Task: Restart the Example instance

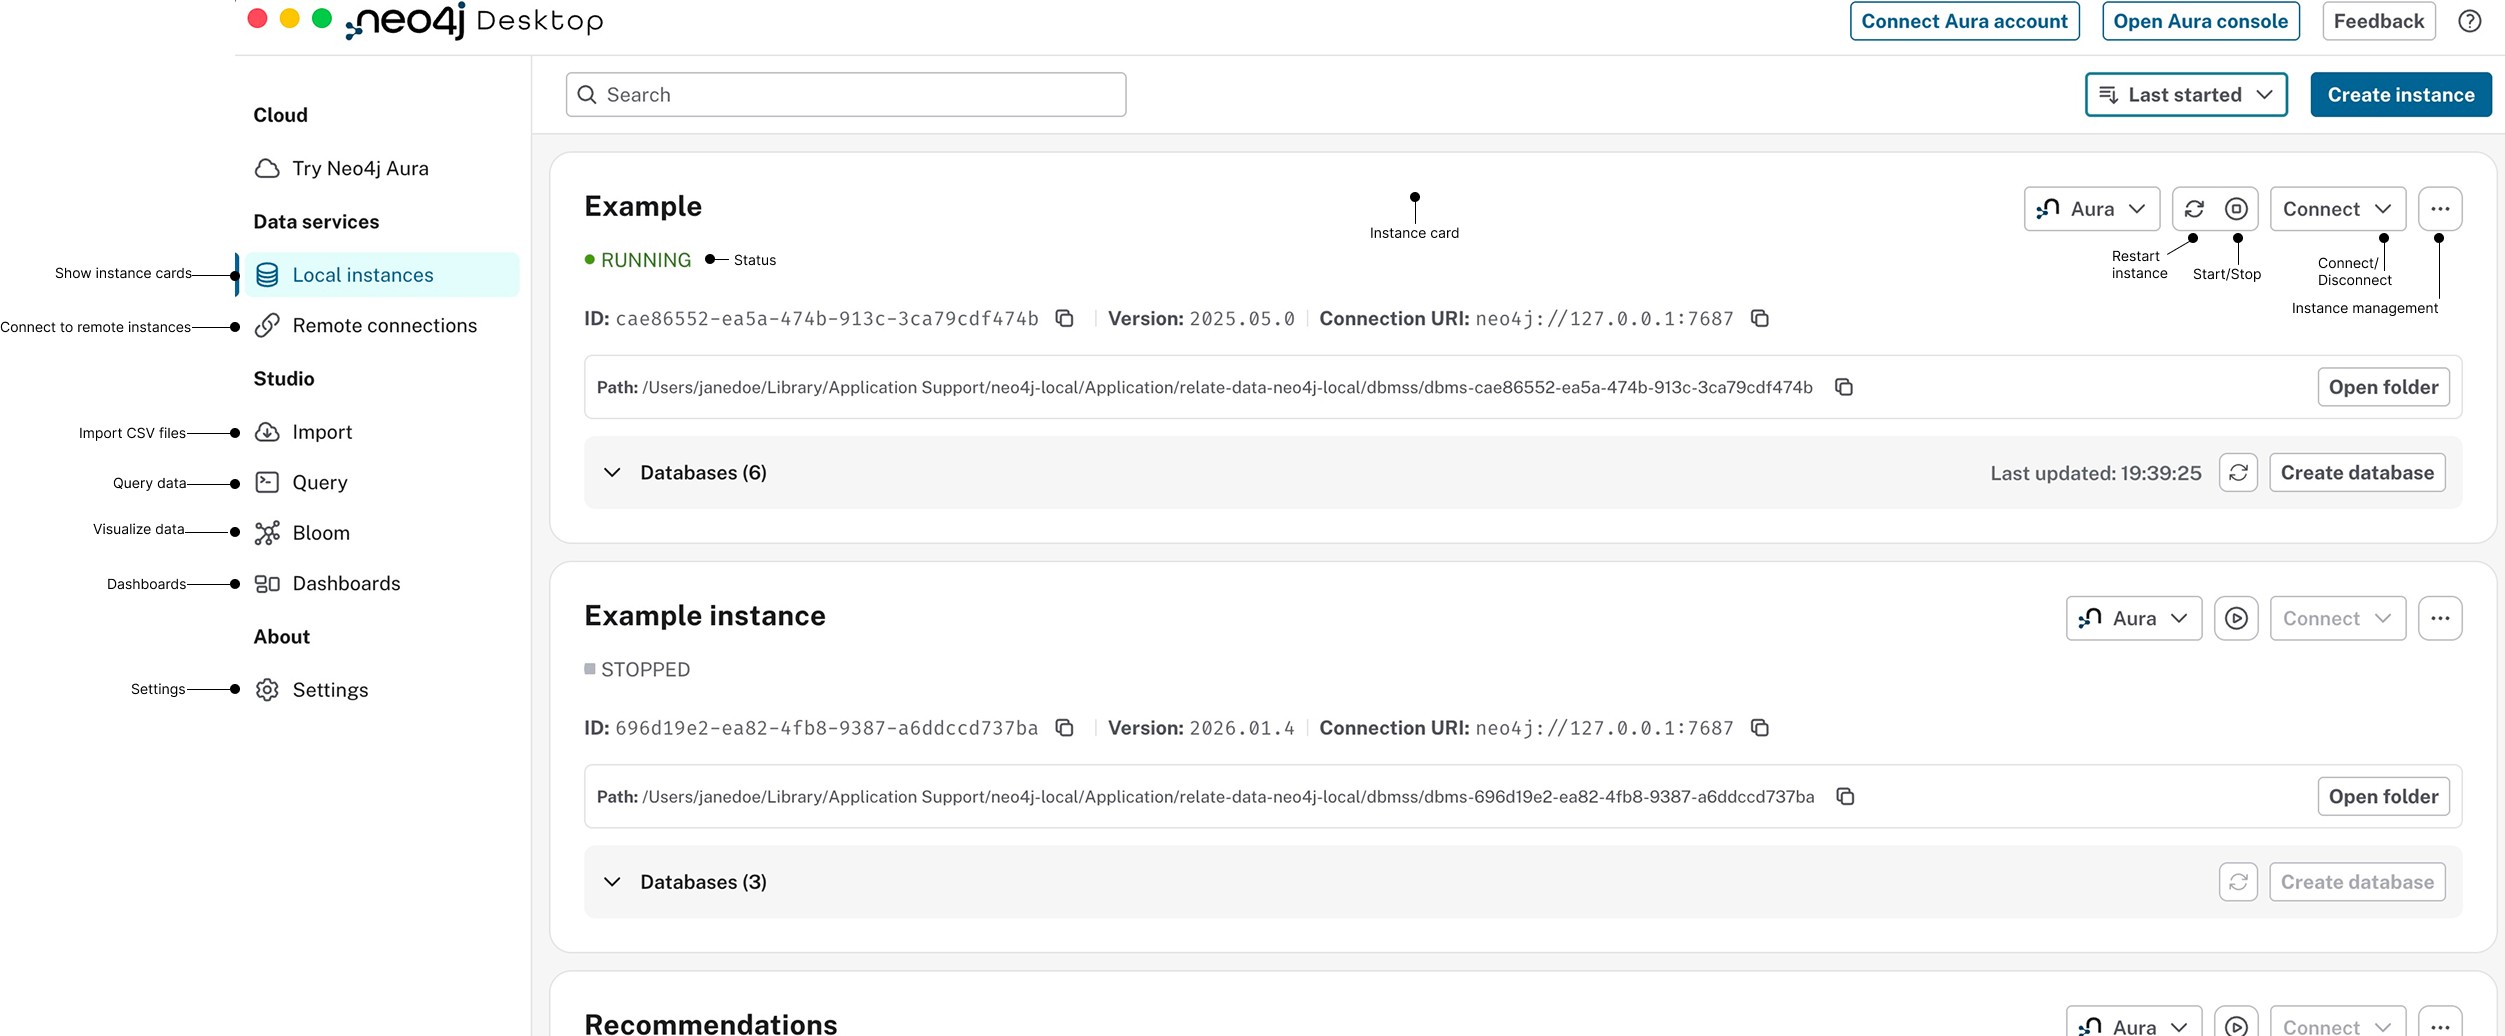Action: (2194, 209)
